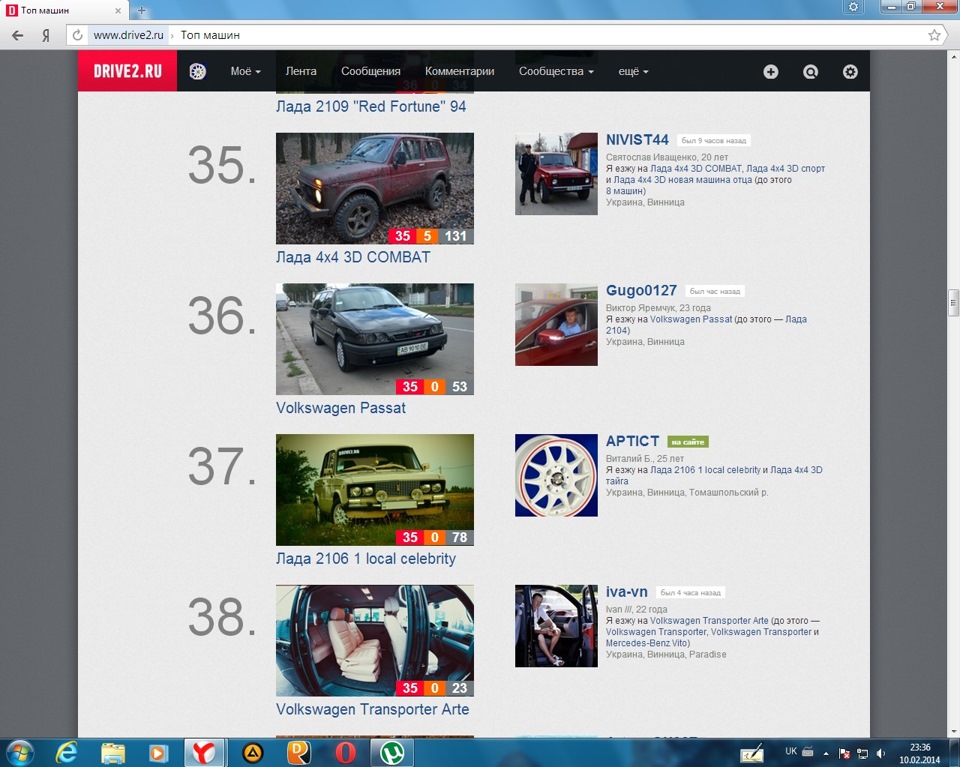The width and height of the screenshot is (960, 767).
Task: Click the Mercedes-Benz Vito link
Action: pos(647,643)
